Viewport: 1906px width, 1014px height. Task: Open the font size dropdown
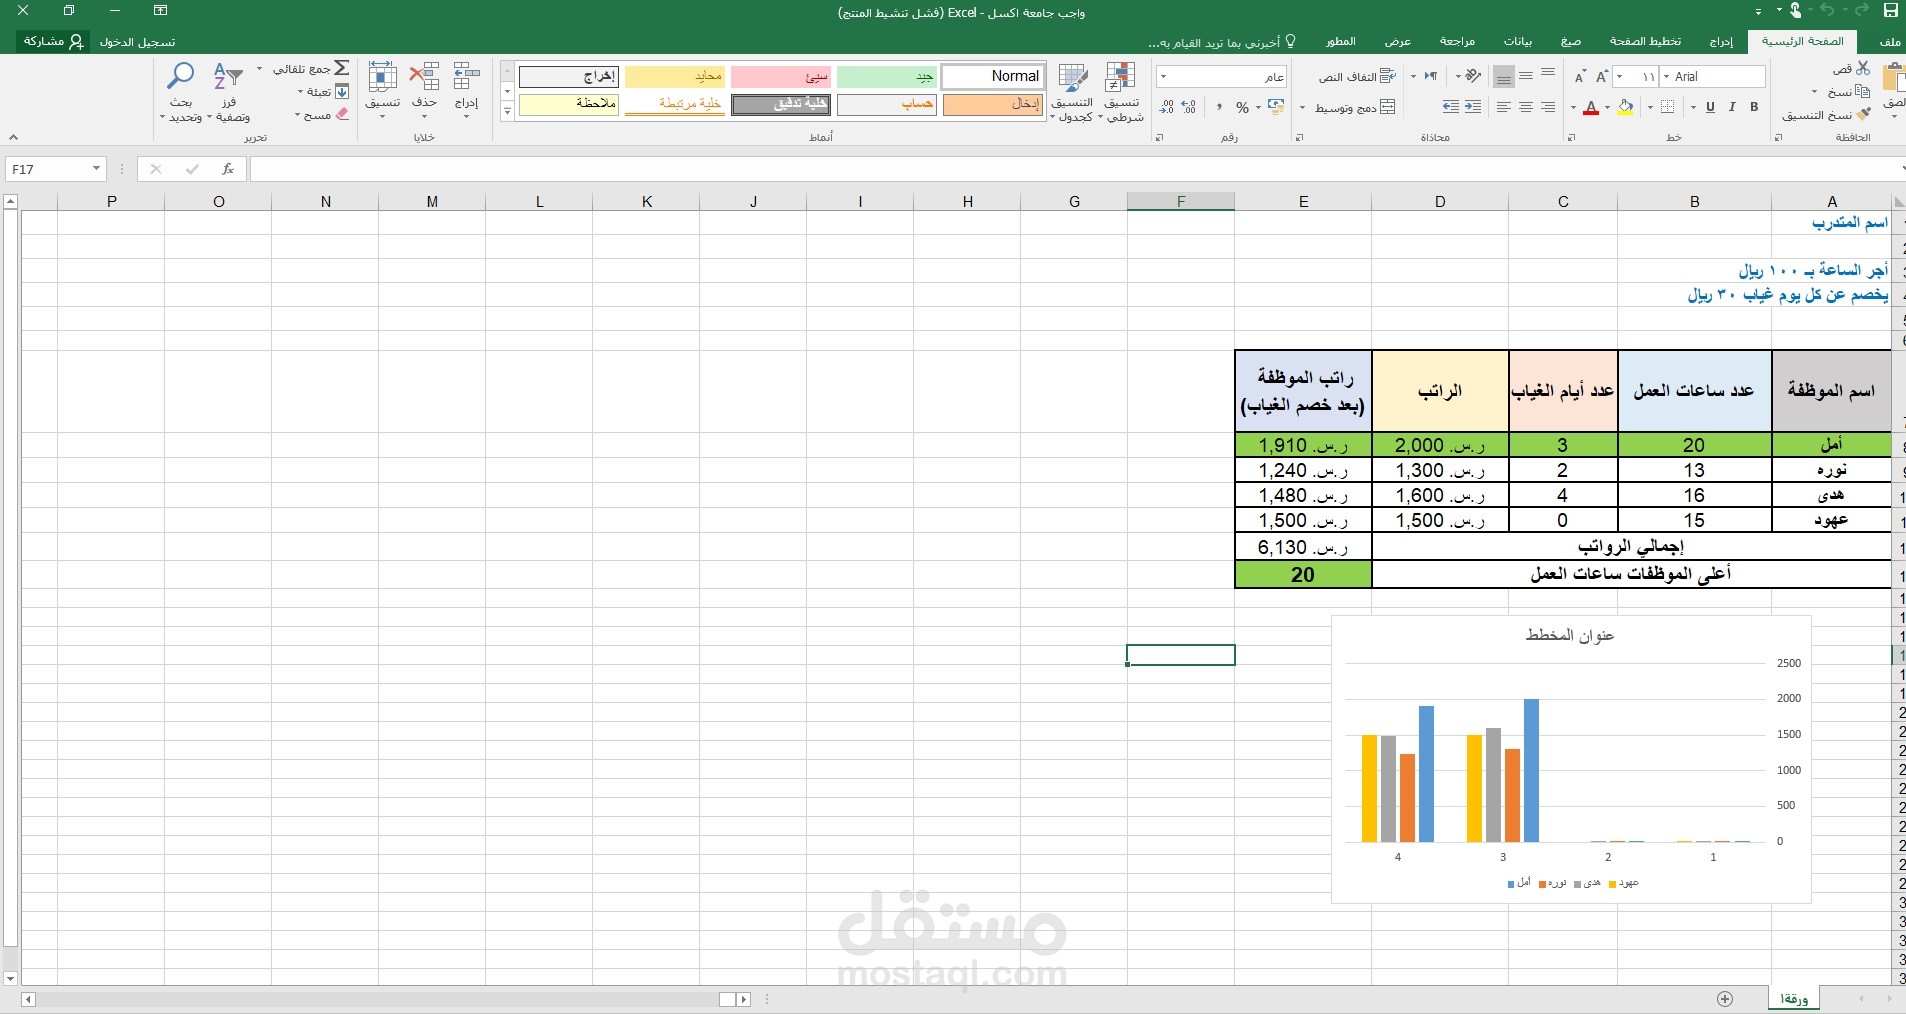(1620, 77)
